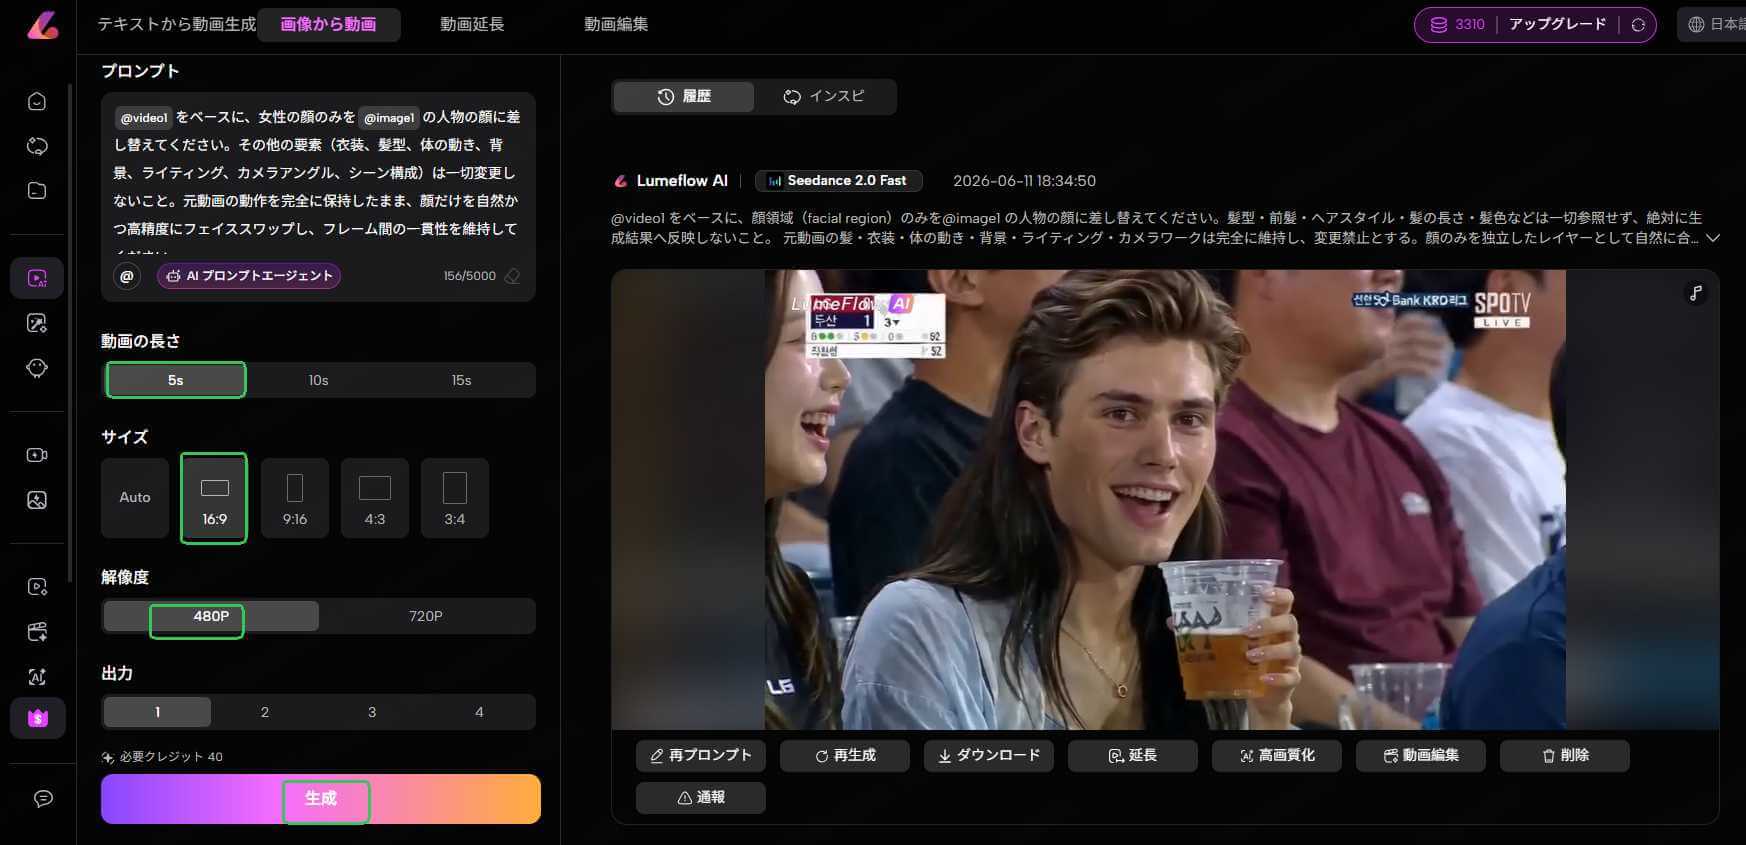Choose 9:16 aspect ratio

tap(295, 497)
